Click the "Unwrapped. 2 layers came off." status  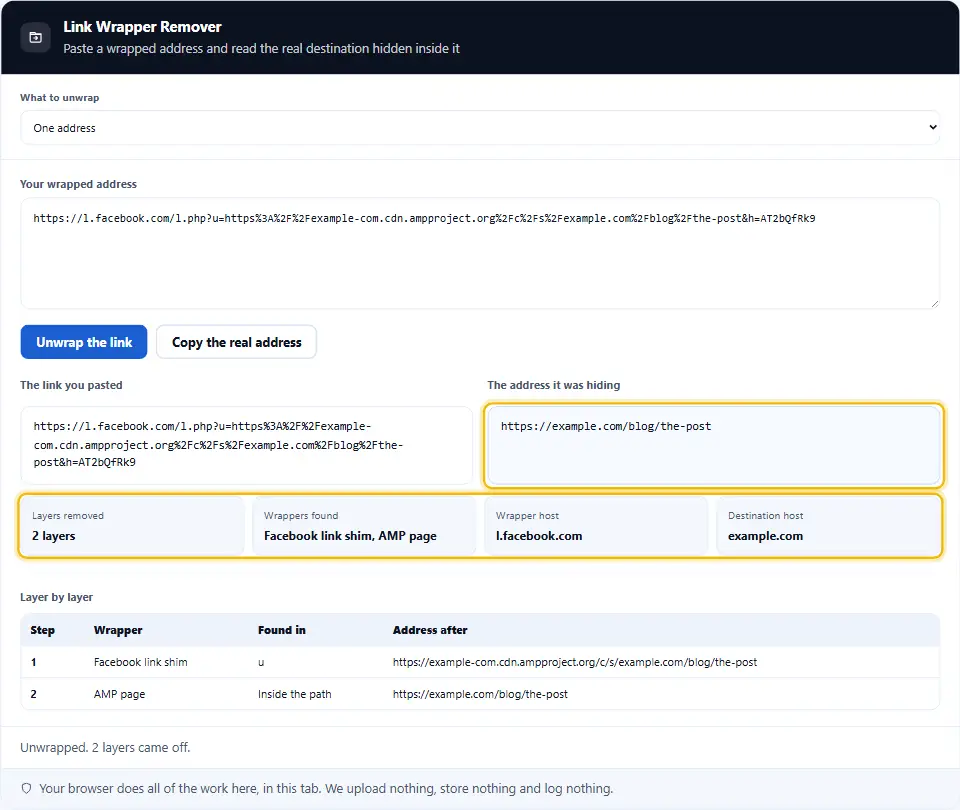point(105,748)
